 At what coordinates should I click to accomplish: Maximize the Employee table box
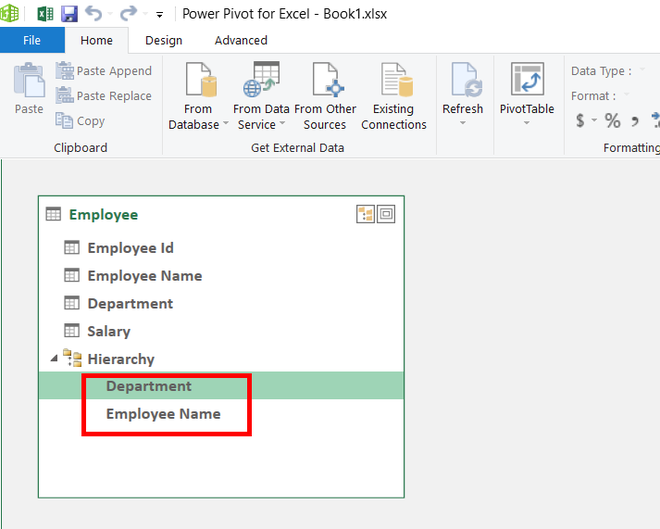click(386, 214)
